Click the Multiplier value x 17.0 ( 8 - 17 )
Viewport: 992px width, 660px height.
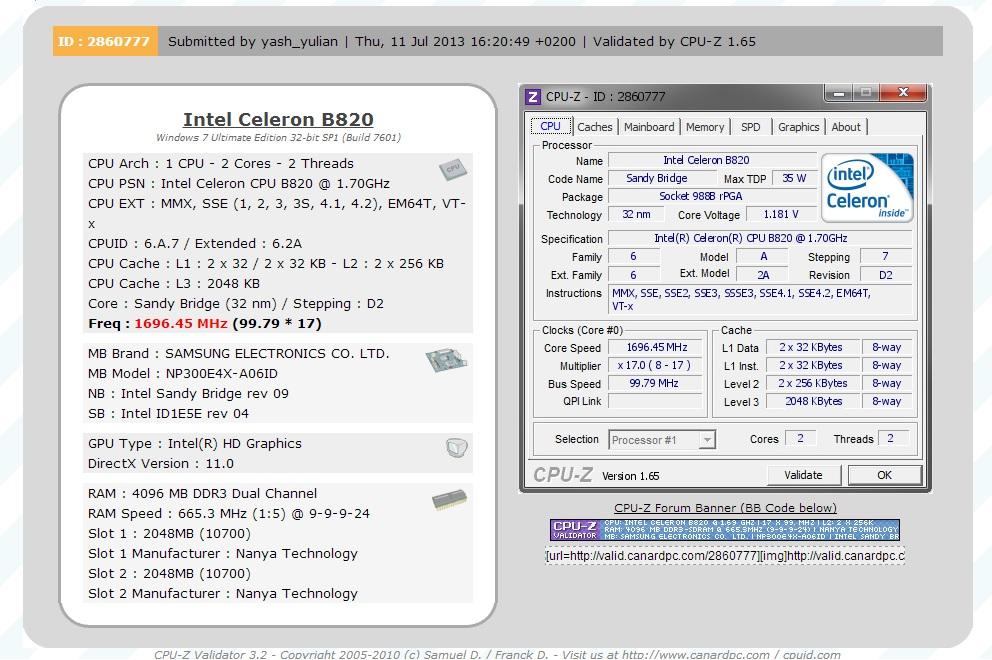click(655, 365)
